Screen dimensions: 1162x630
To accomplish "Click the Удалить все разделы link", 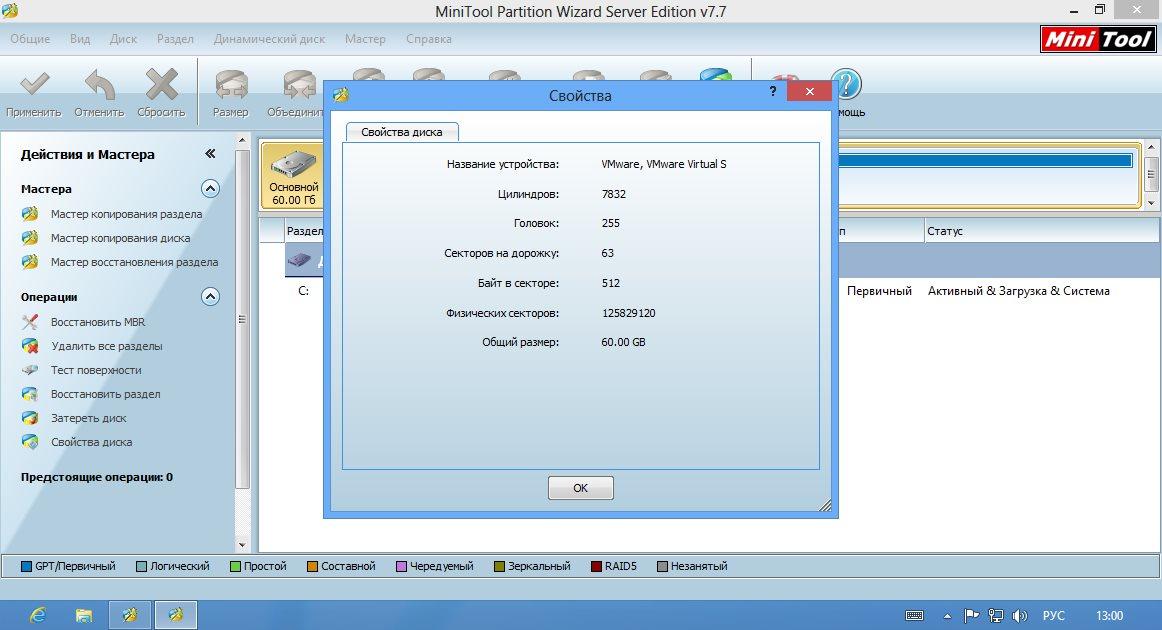I will (x=107, y=346).
